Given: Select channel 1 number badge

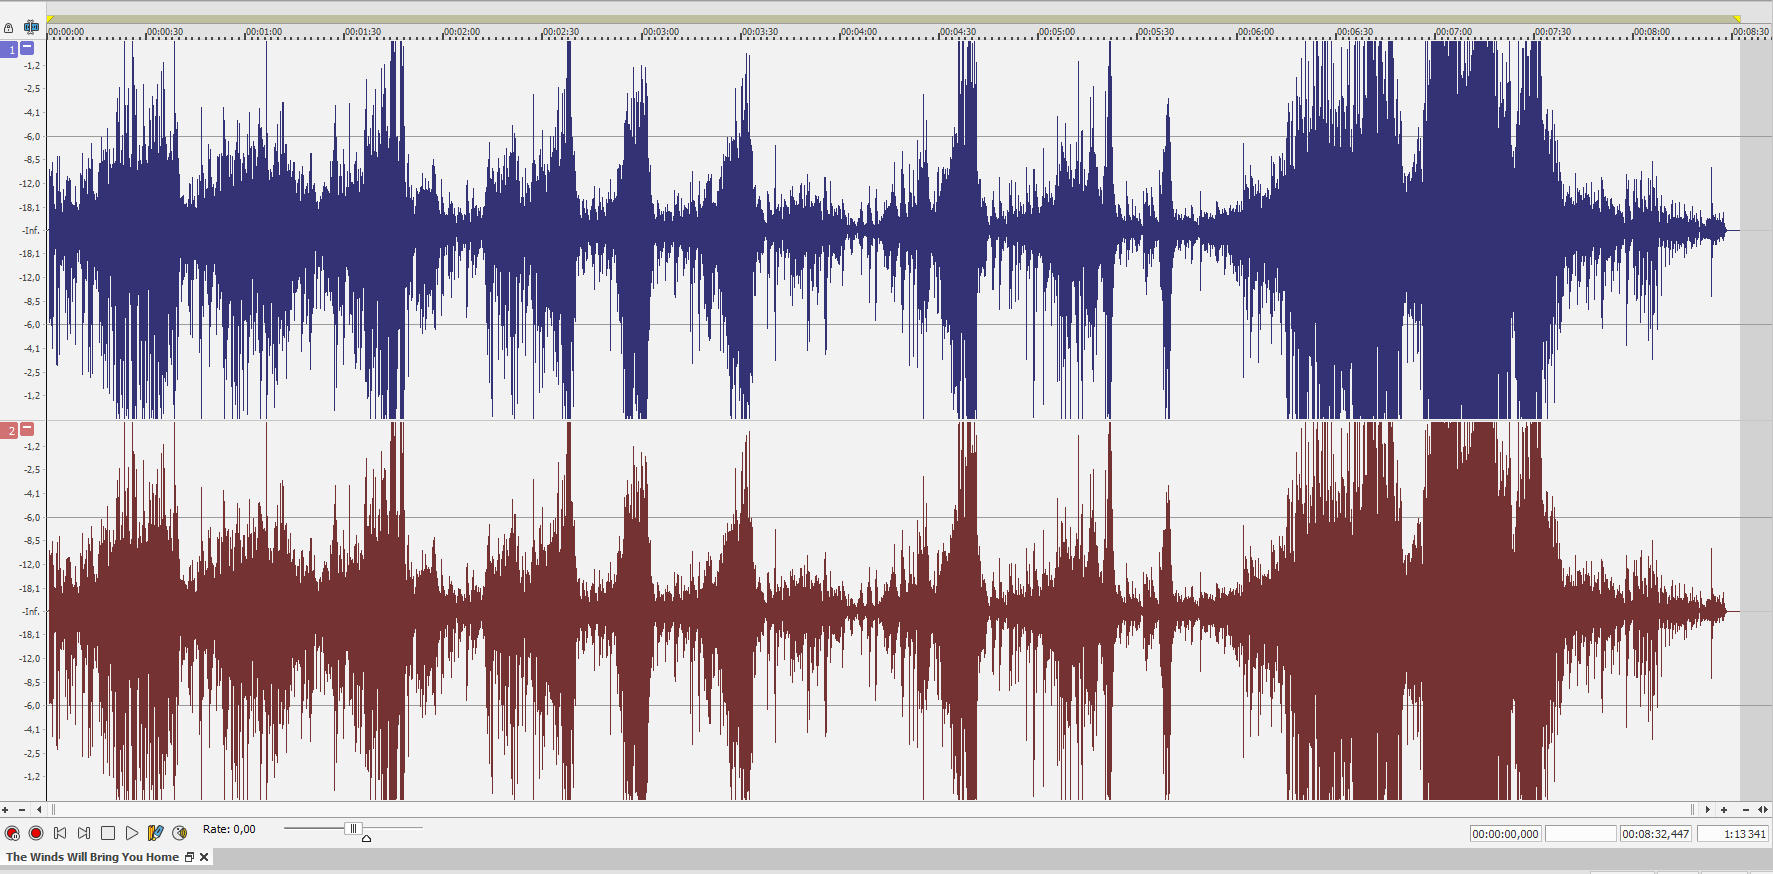Looking at the screenshot, I should (11, 49).
